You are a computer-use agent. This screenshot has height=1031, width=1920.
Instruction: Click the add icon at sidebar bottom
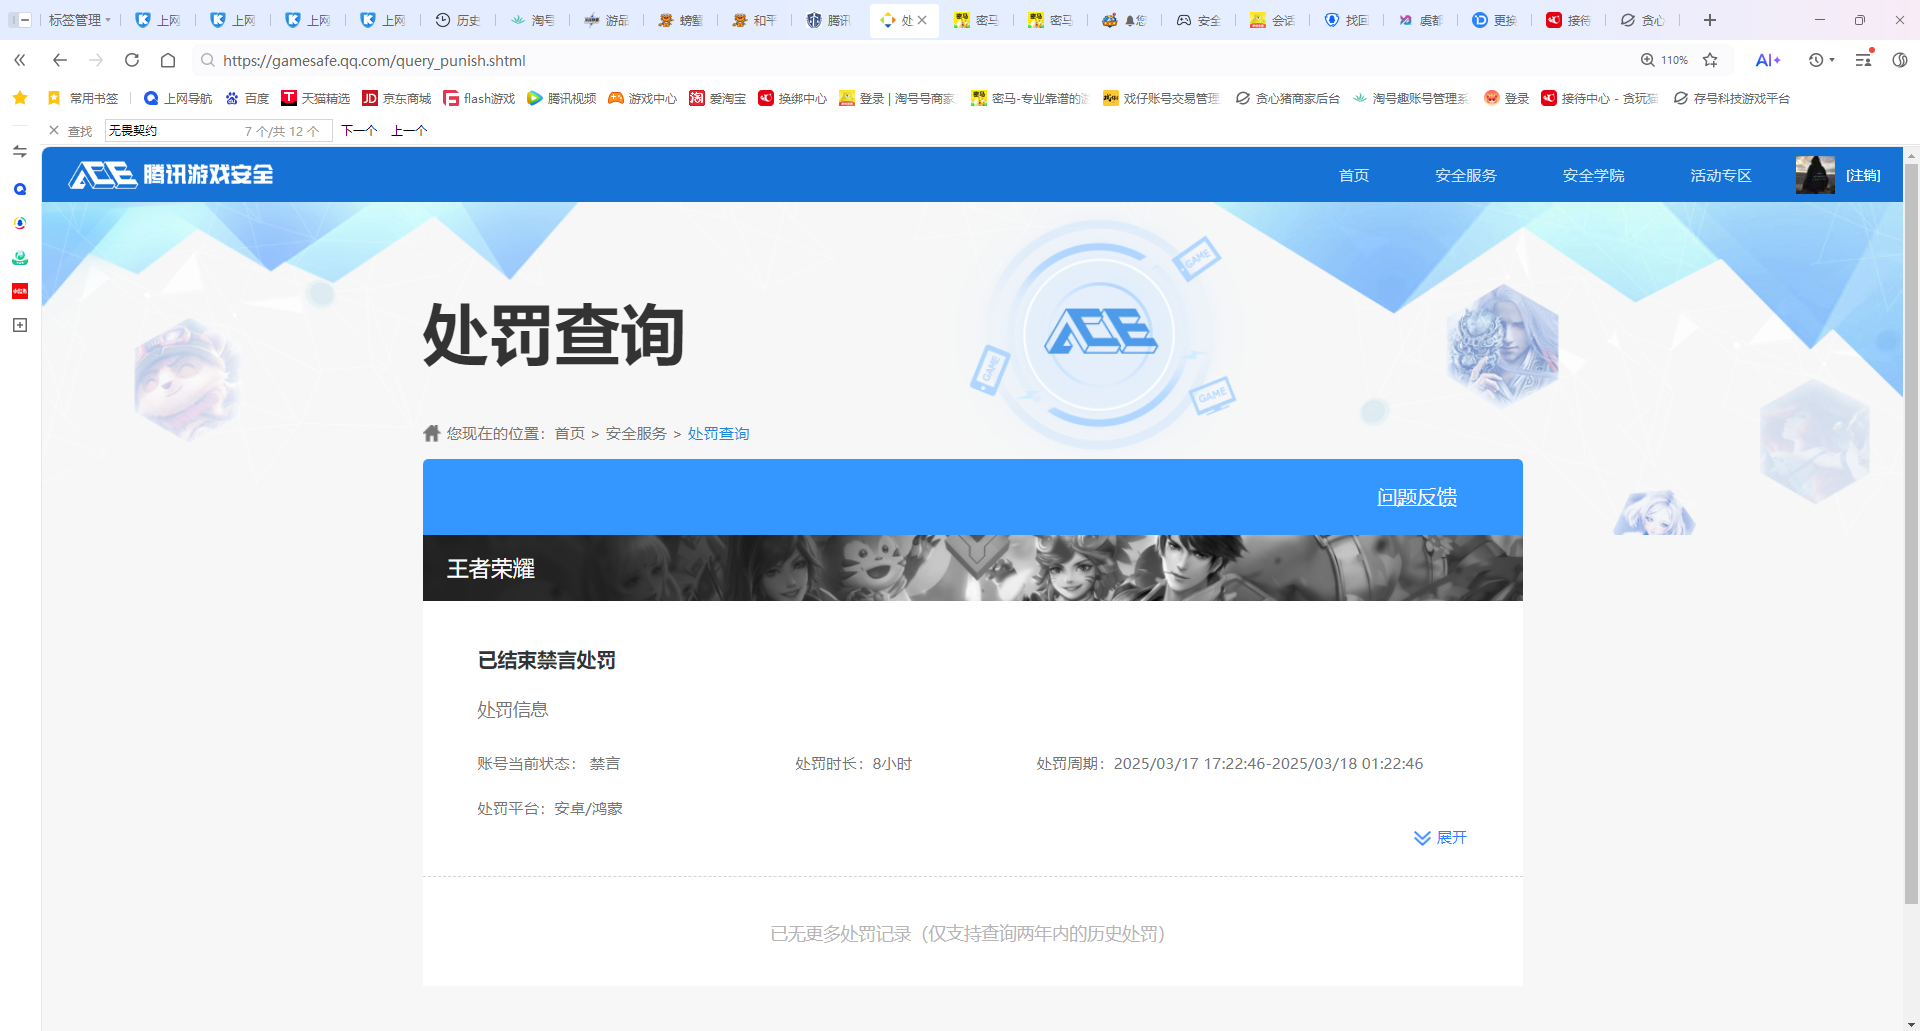pyautogui.click(x=19, y=325)
